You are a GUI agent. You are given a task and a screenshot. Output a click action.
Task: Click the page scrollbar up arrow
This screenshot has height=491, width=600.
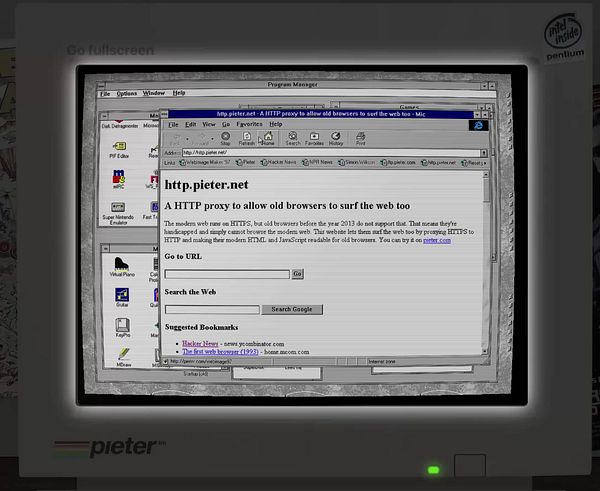(486, 175)
